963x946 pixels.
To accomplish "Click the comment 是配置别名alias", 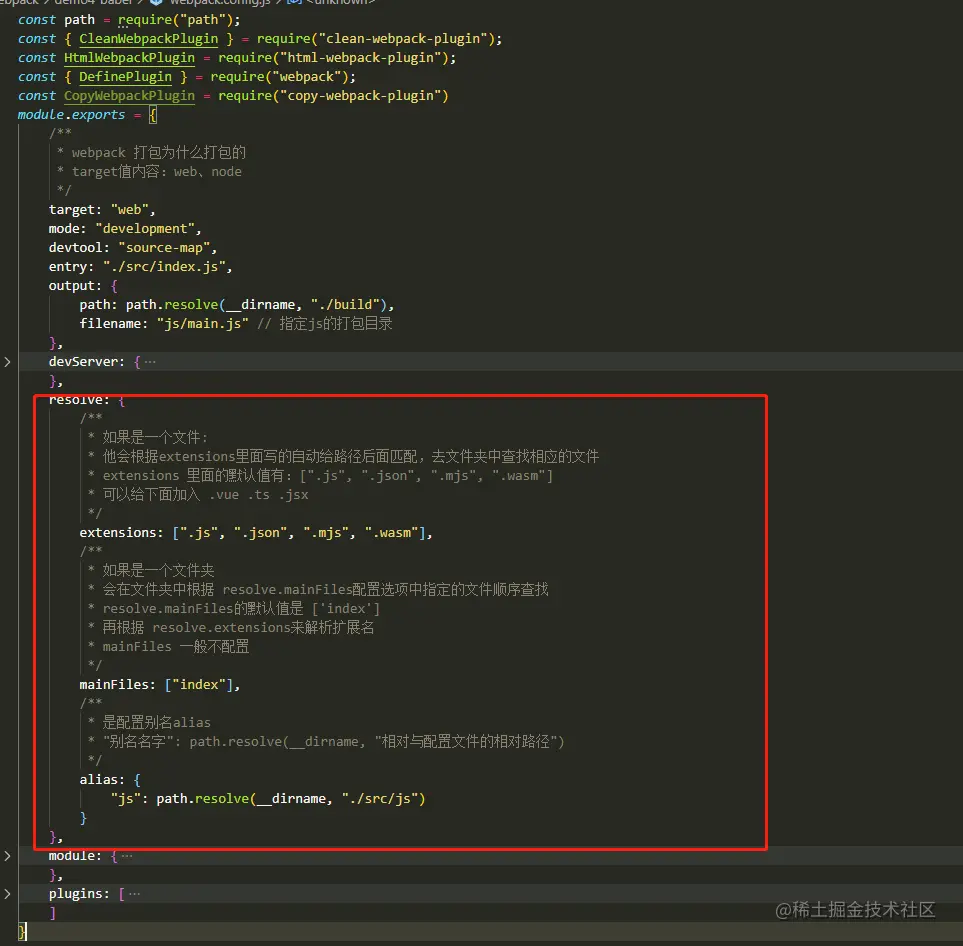I will 157,722.
